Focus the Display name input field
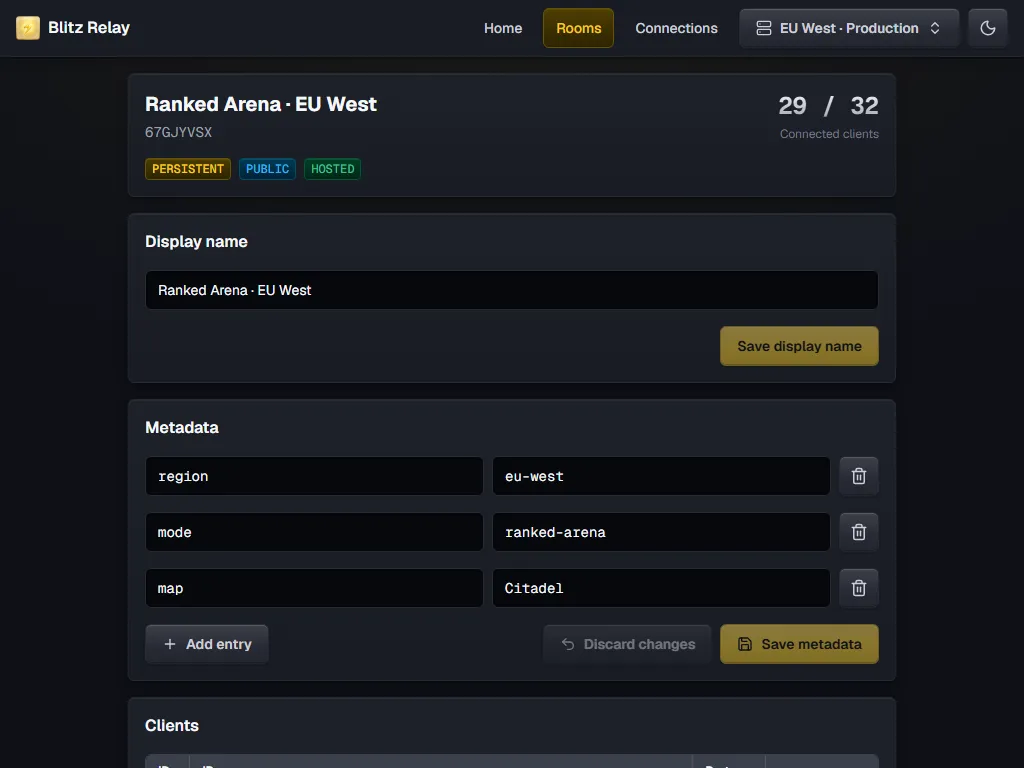The height and width of the screenshot is (768, 1024). point(511,290)
